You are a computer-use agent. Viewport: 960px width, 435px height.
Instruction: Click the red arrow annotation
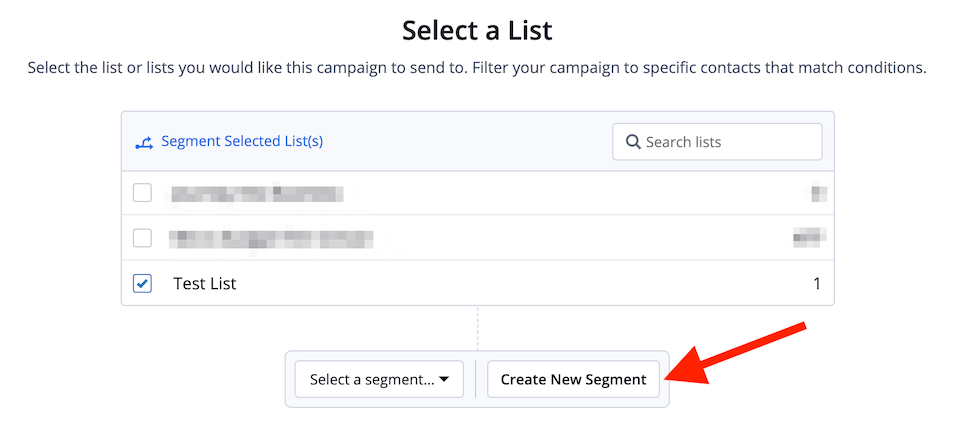pyautogui.click(x=738, y=354)
